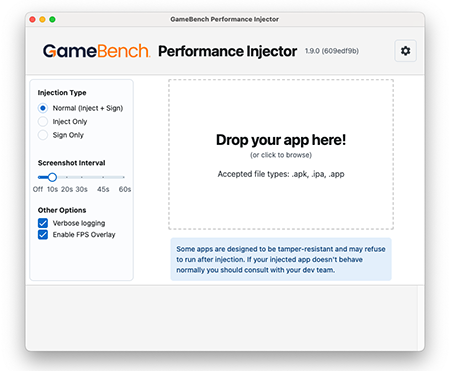
Task: Click the tamper-resistant apps info notice
Action: 281,259
